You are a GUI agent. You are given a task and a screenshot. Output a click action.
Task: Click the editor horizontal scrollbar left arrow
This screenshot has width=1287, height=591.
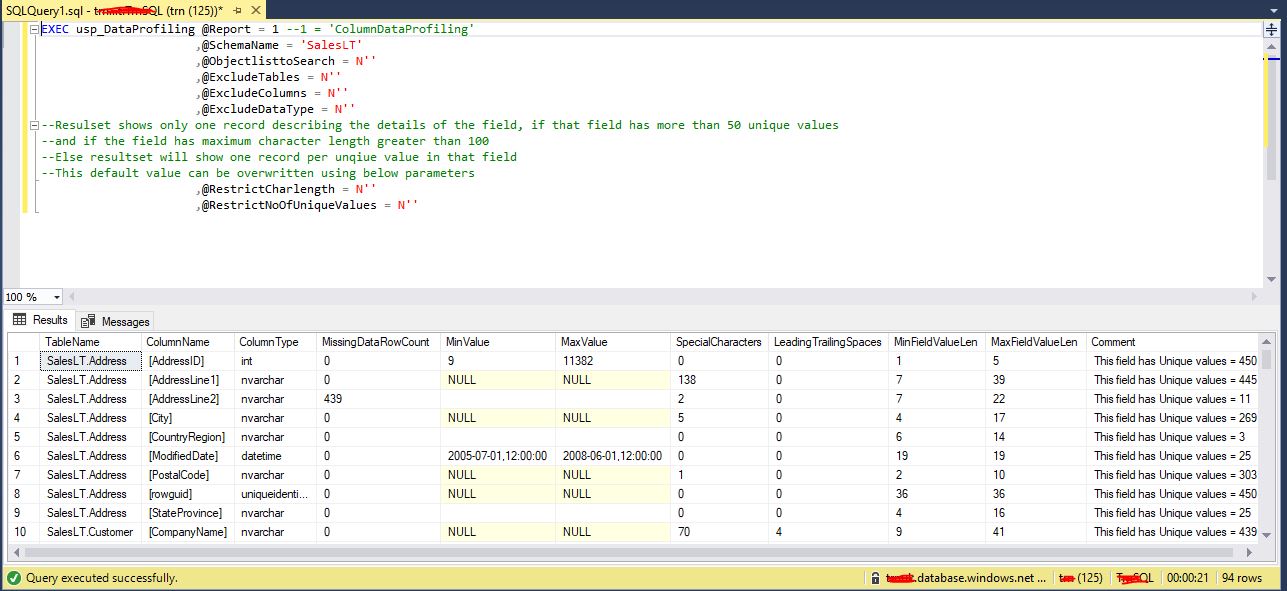[x=72, y=297]
